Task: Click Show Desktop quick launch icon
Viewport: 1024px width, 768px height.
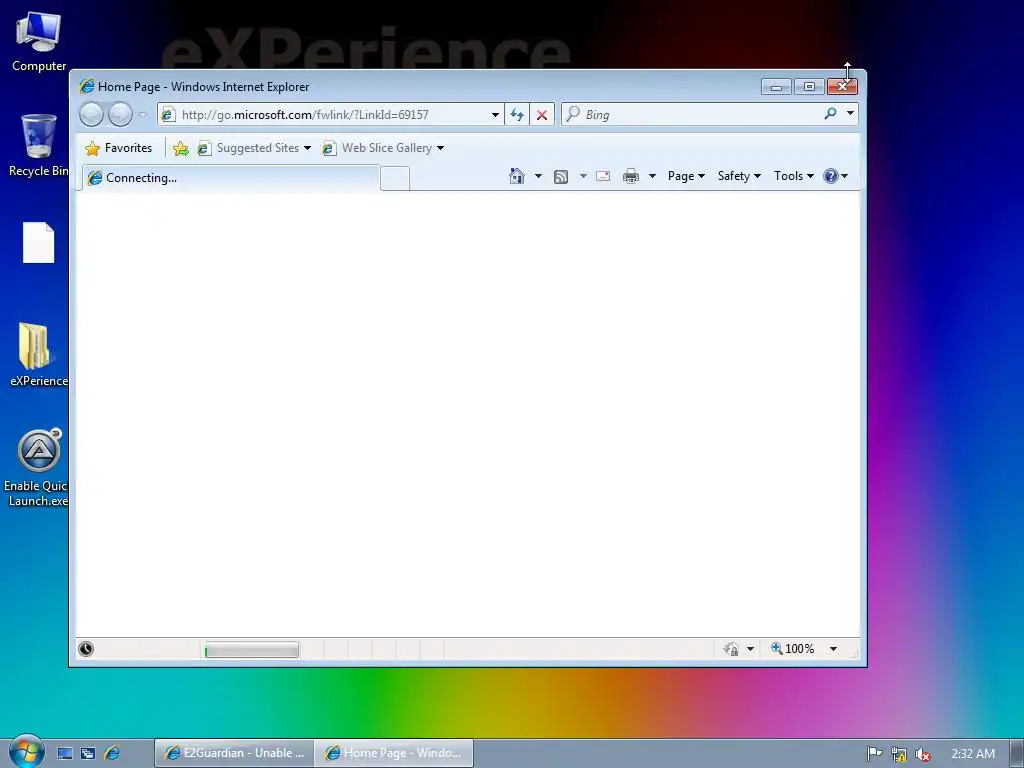Action: point(65,754)
